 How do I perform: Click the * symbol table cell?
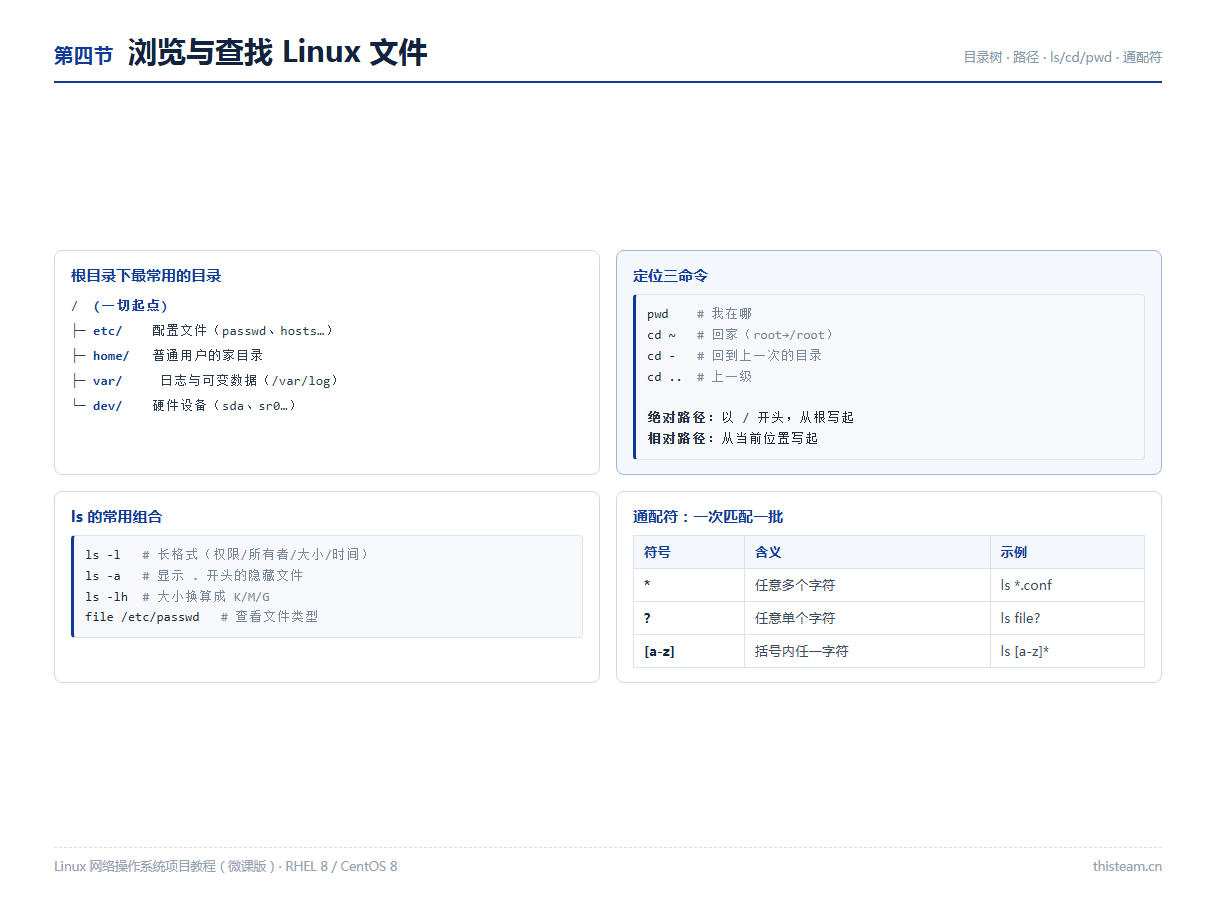(x=689, y=585)
